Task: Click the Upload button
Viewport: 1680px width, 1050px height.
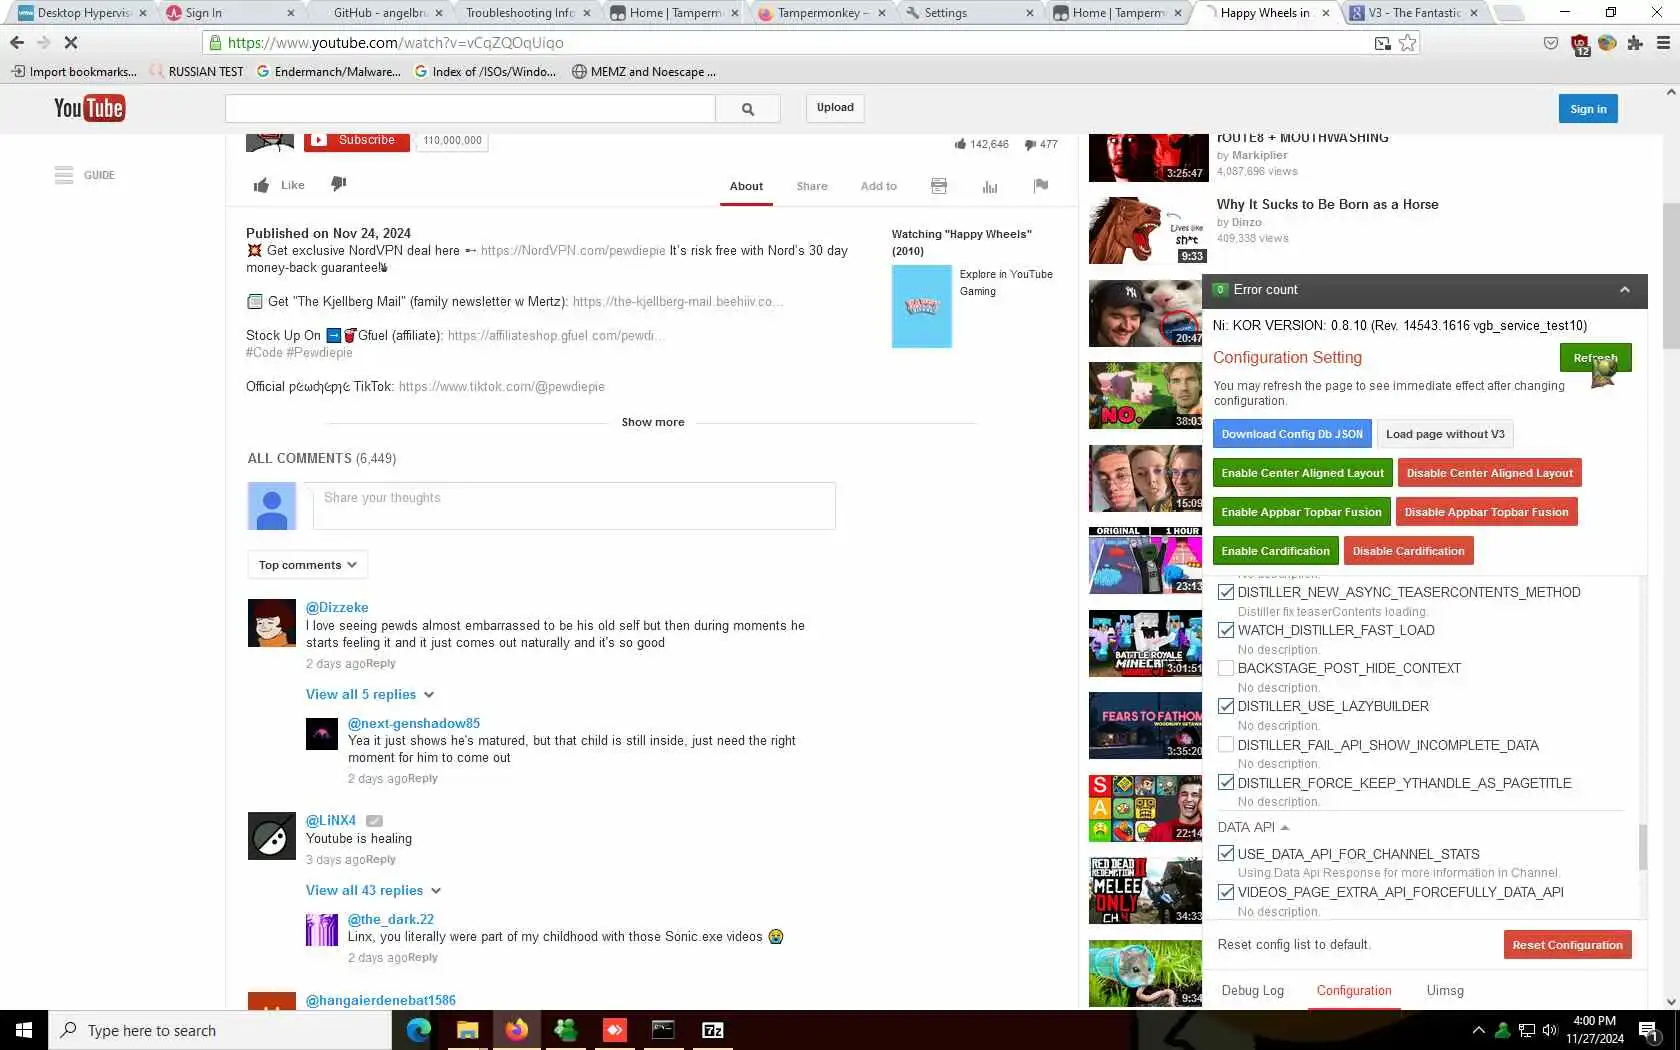Action: click(x=835, y=108)
